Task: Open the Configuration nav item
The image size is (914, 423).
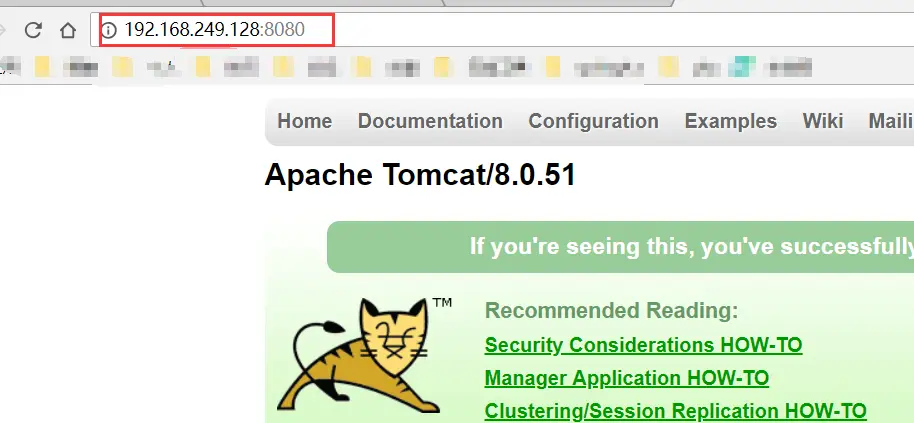Action: 593,121
